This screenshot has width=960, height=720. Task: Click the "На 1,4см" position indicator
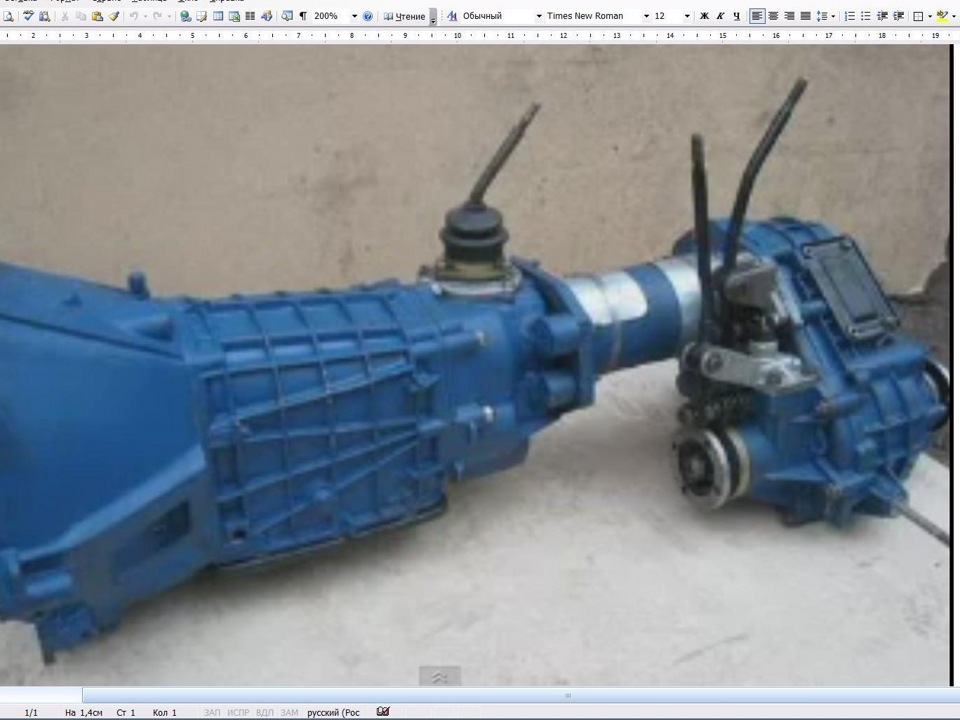(83, 713)
